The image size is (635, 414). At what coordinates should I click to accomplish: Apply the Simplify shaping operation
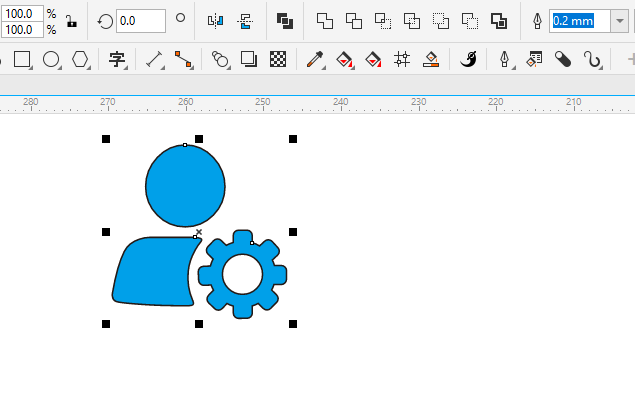412,21
